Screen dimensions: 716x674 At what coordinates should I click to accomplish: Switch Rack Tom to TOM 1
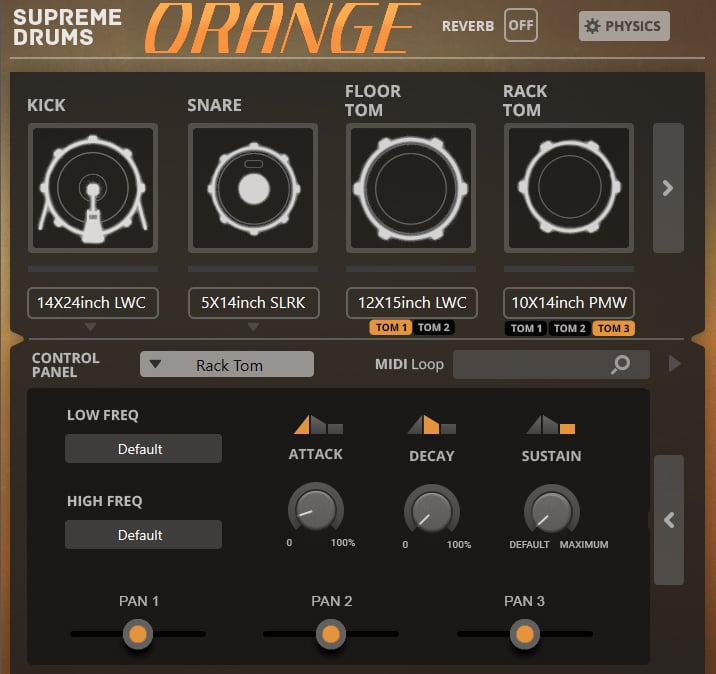526,329
